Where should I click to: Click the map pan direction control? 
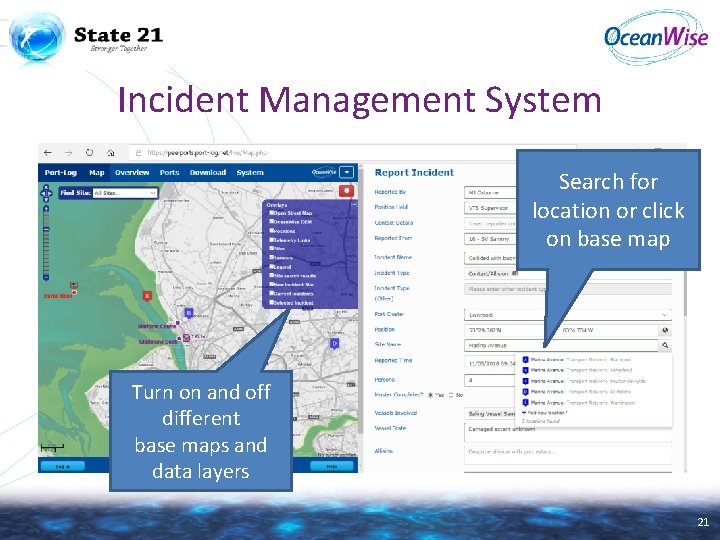click(x=46, y=193)
